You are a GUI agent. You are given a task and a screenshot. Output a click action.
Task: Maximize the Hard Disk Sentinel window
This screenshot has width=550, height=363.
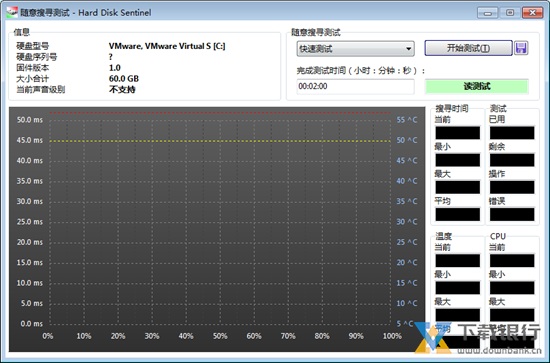coord(510,13)
